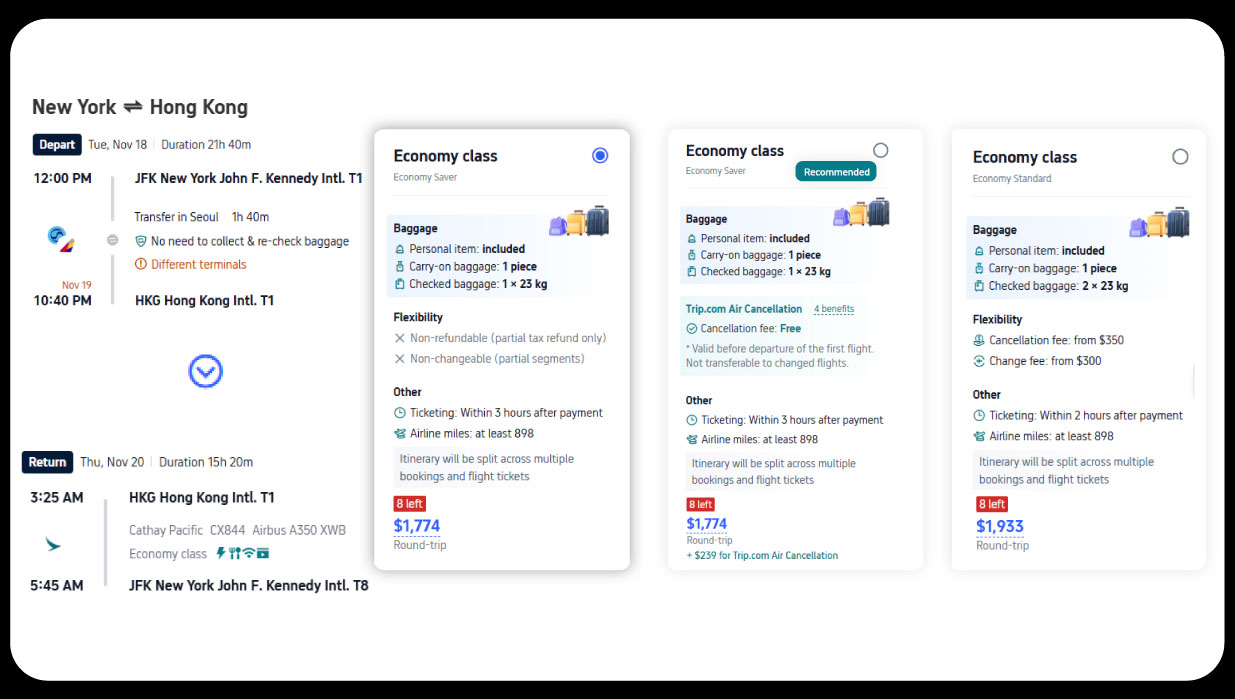Click the Cathay Pacific airline logo
The image size is (1235, 699).
(53, 544)
